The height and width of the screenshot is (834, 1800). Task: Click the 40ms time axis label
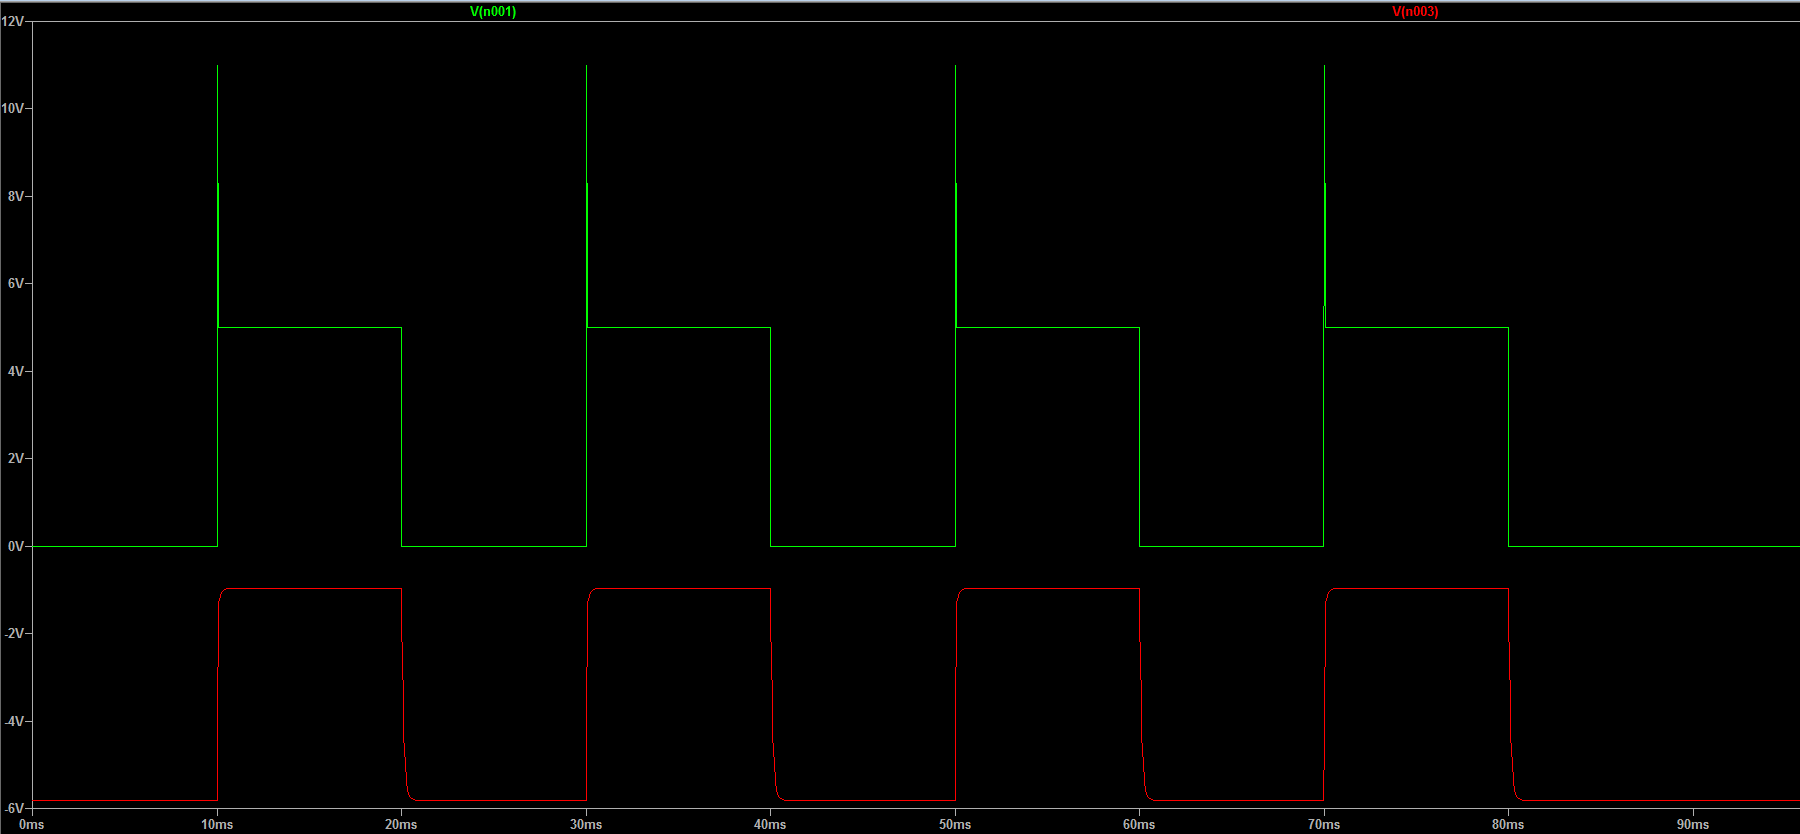pos(770,825)
